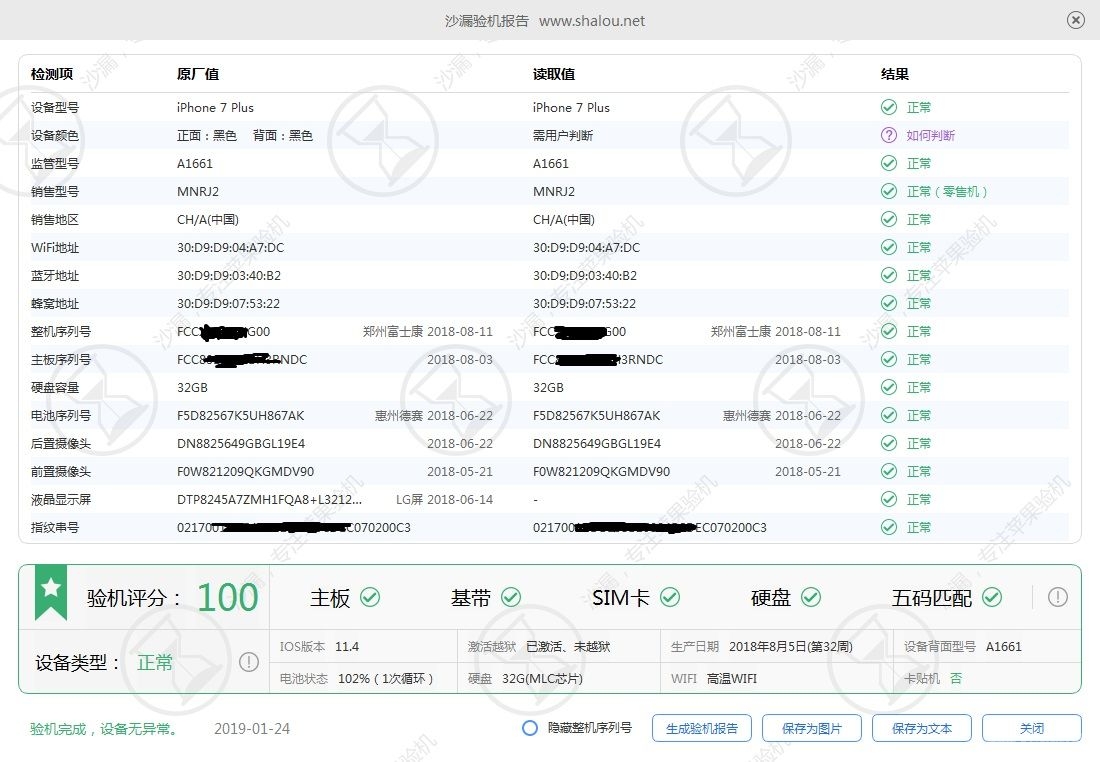This screenshot has height=762, width=1100.
Task: Select the 卡贴机 value 否
Action: 956,679
